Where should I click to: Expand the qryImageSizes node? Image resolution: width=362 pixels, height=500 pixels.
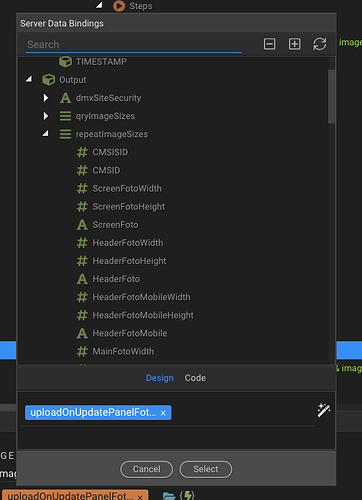point(46,116)
